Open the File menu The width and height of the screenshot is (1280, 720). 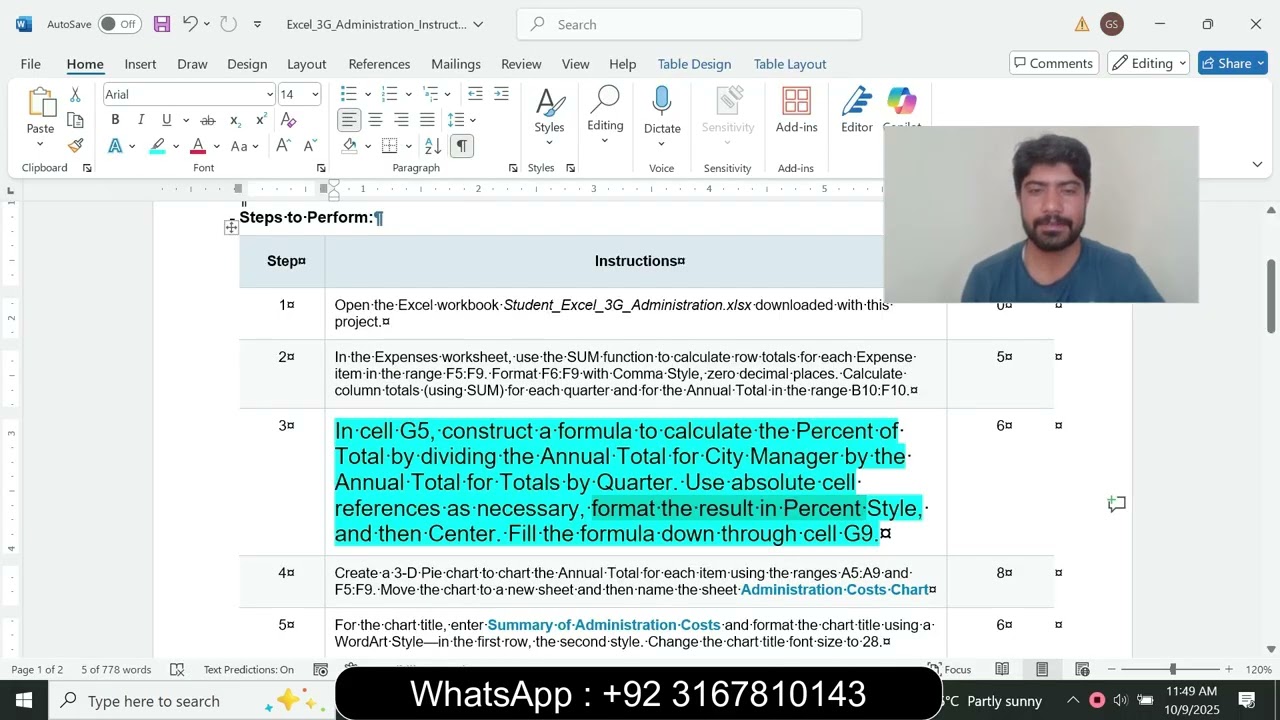[31, 64]
